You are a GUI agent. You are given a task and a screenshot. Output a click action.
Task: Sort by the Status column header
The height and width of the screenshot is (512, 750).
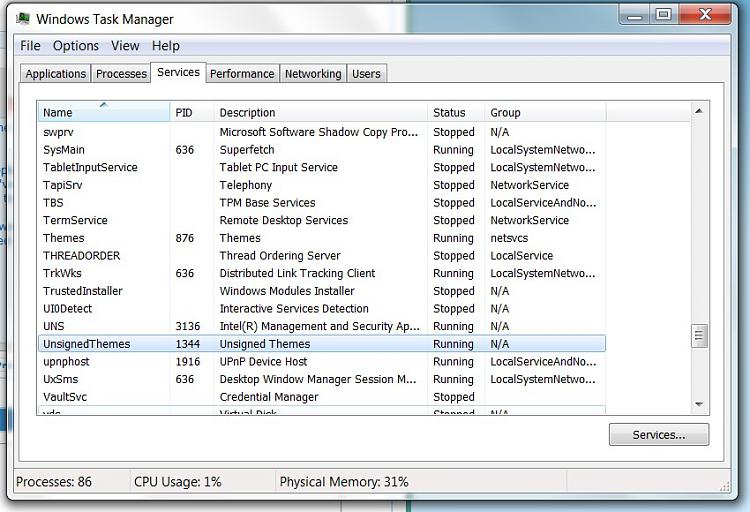point(455,112)
